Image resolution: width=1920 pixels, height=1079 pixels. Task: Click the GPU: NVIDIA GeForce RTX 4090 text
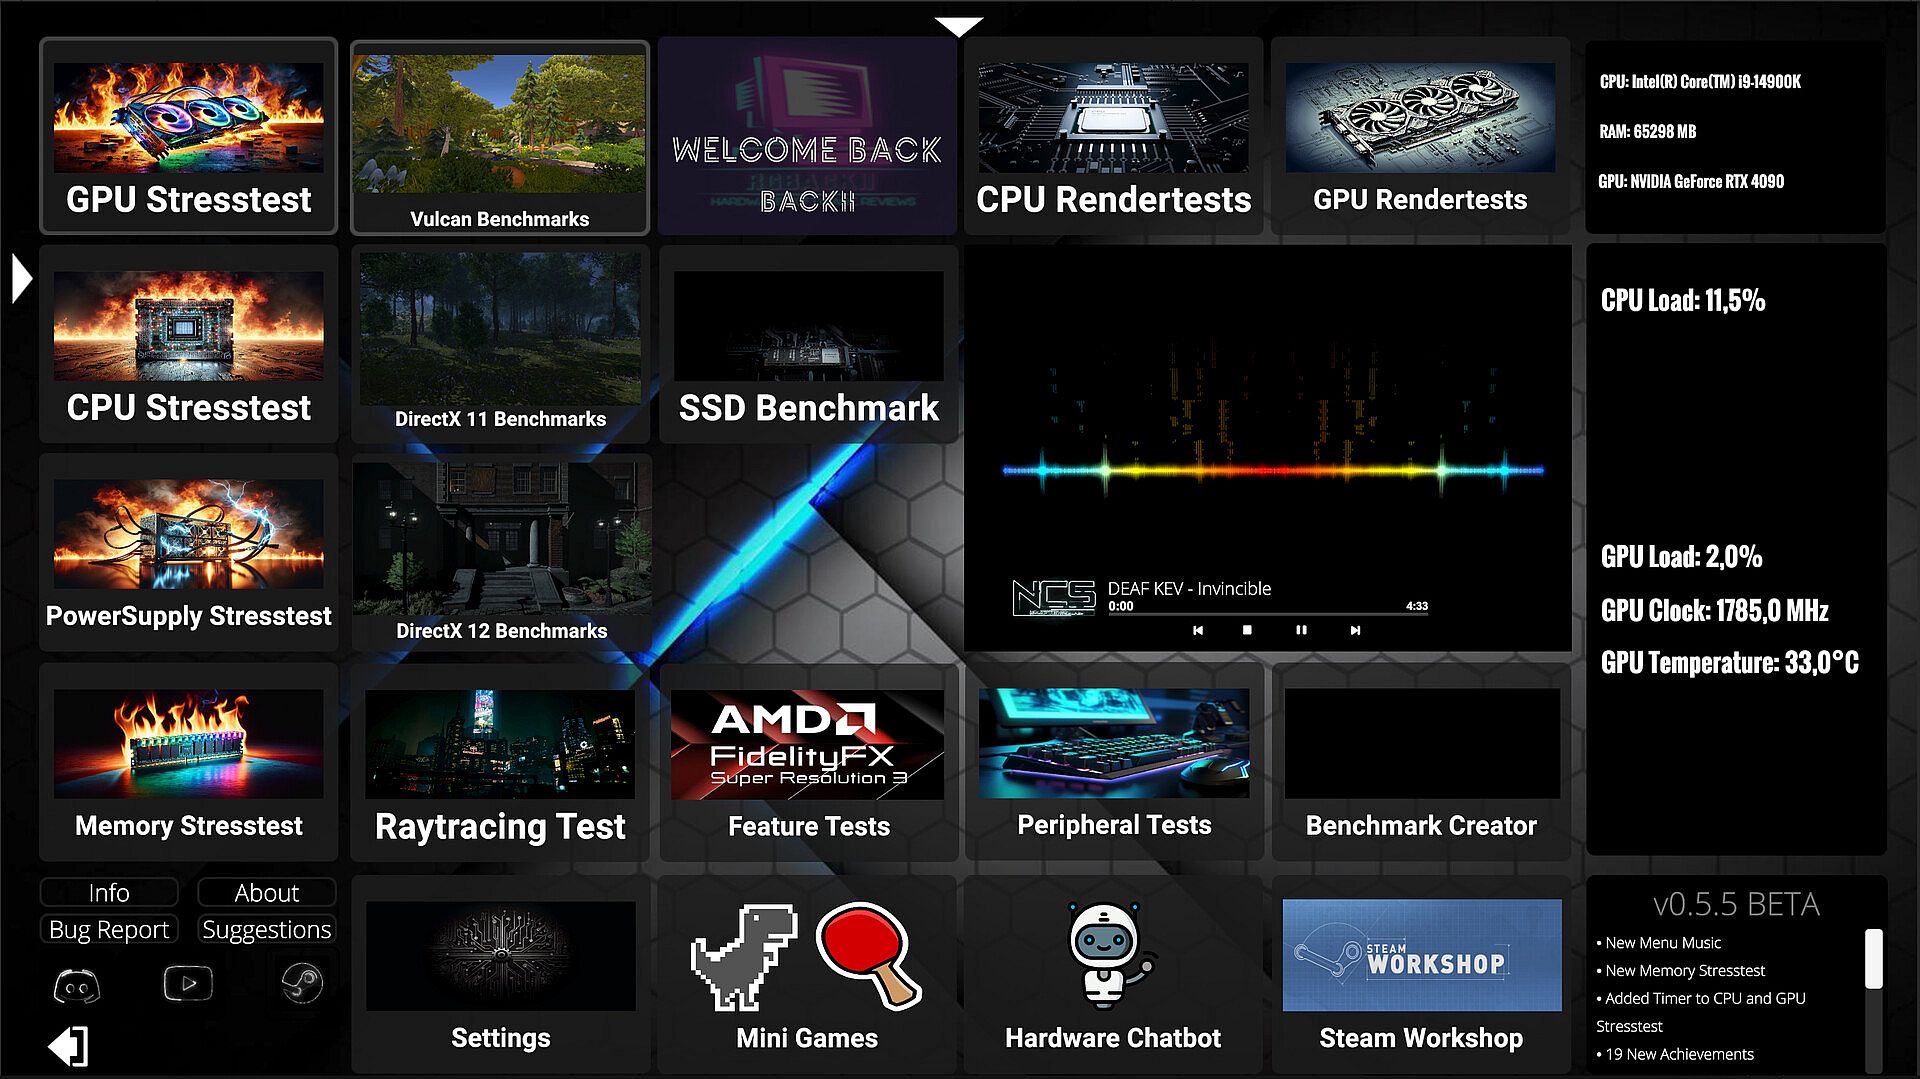1691,181
